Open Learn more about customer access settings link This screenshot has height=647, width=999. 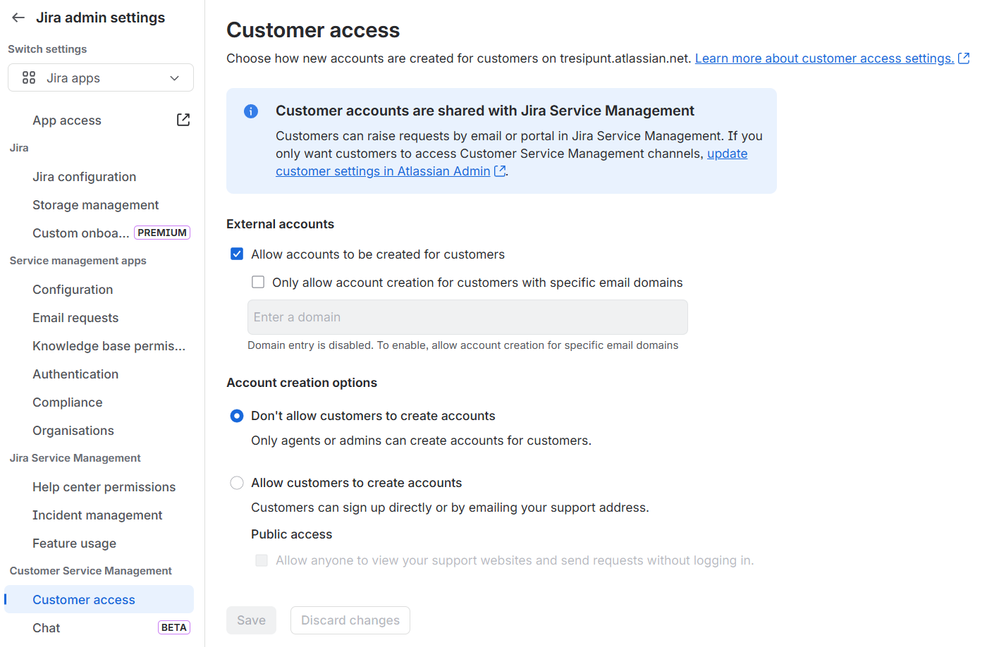point(824,59)
